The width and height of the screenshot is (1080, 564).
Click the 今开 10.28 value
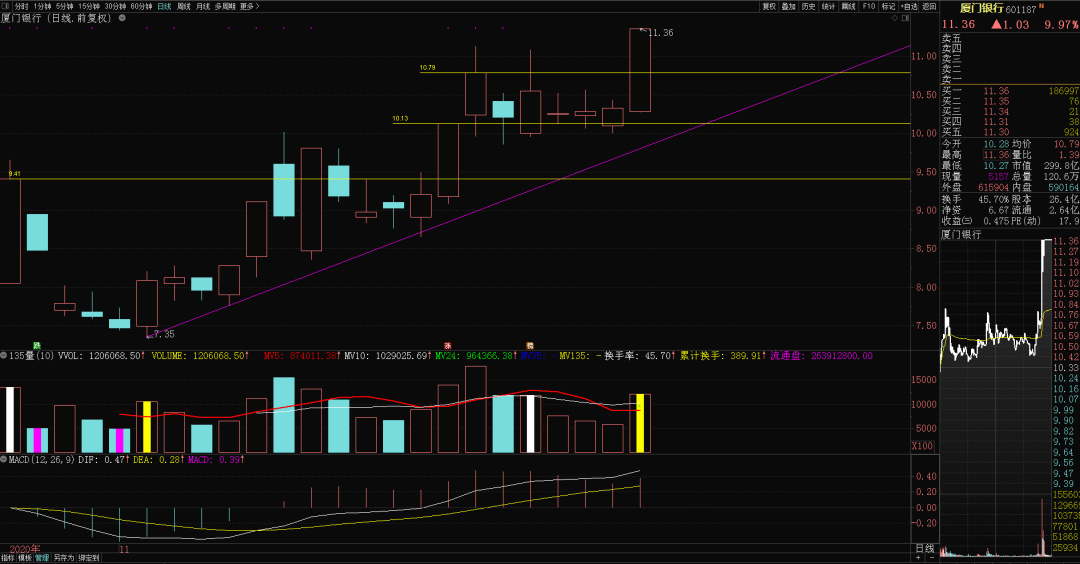click(996, 144)
